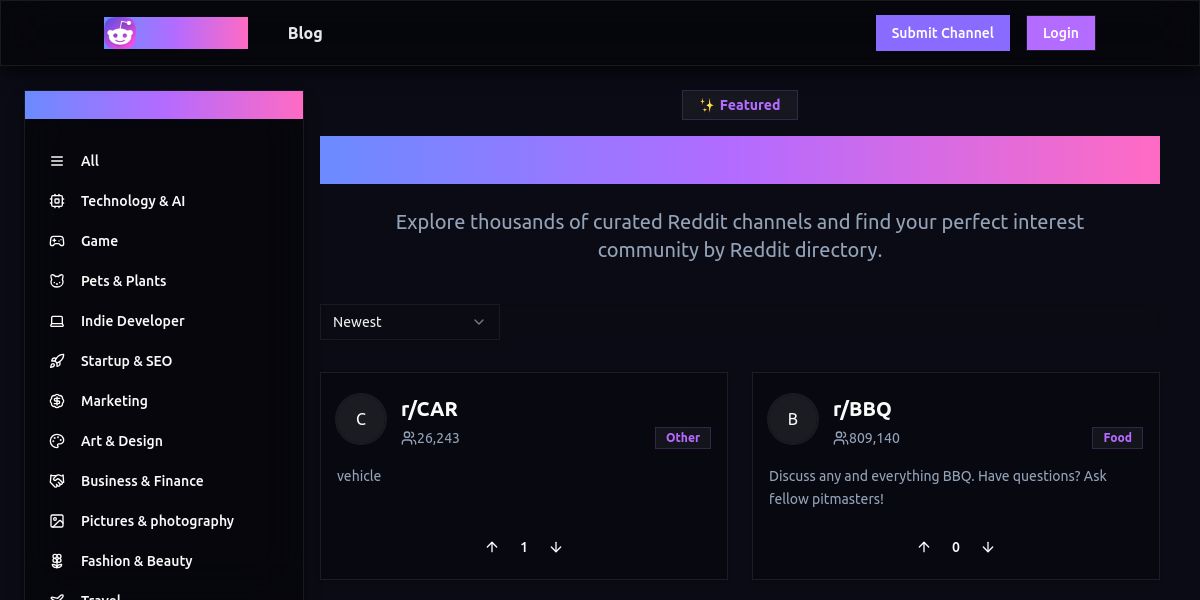The width and height of the screenshot is (1200, 600).
Task: Click the Submit Channel button
Action: (x=943, y=33)
